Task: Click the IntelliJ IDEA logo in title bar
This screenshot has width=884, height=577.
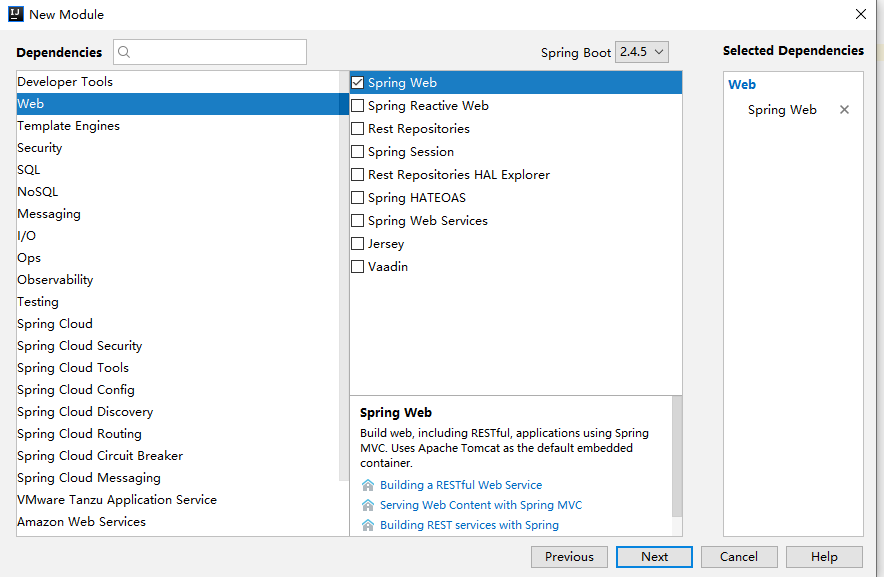Action: [x=15, y=14]
